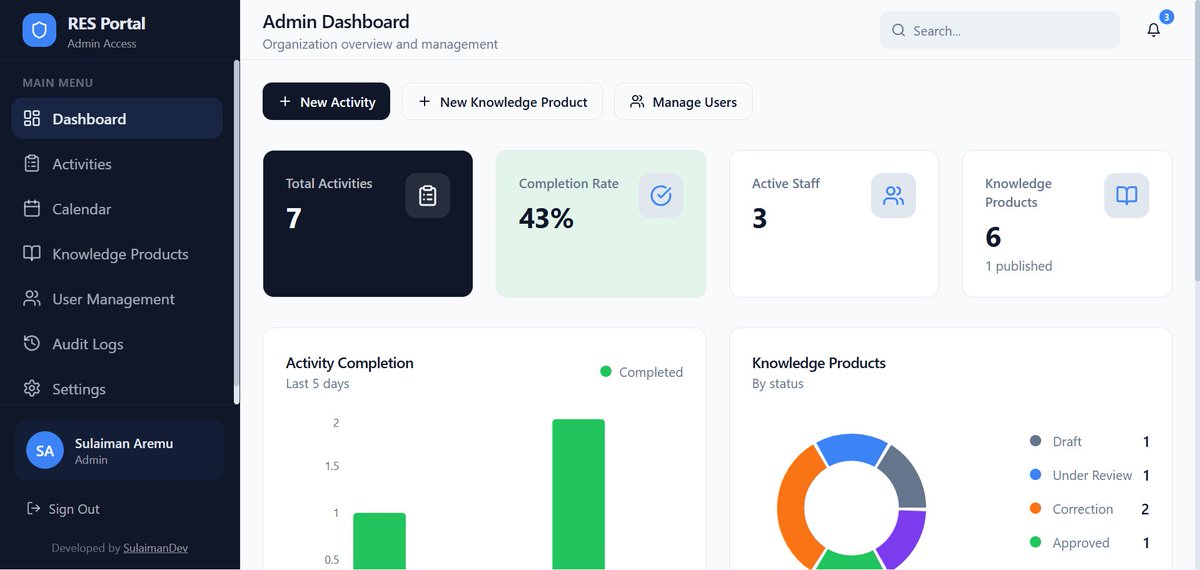Click the orange Correction legend swatch
This screenshot has width=1200, height=570.
1035,509
